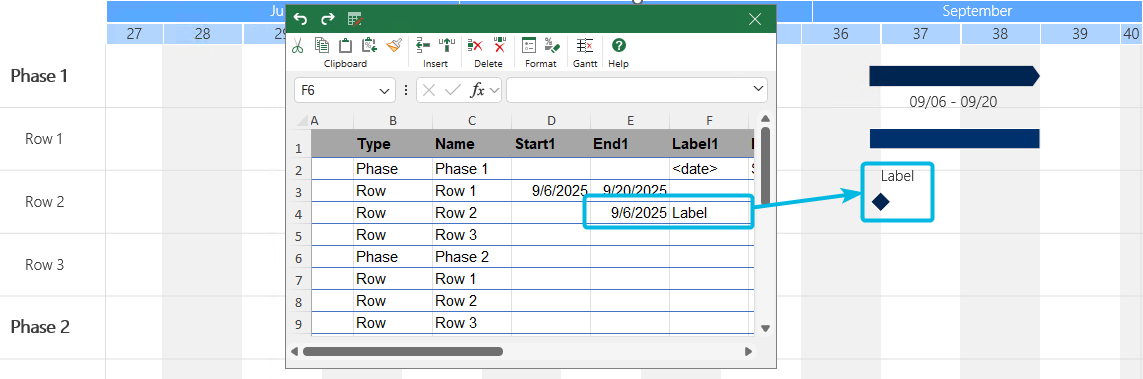Click the paste special icon
This screenshot has width=1143, height=379.
(370, 45)
